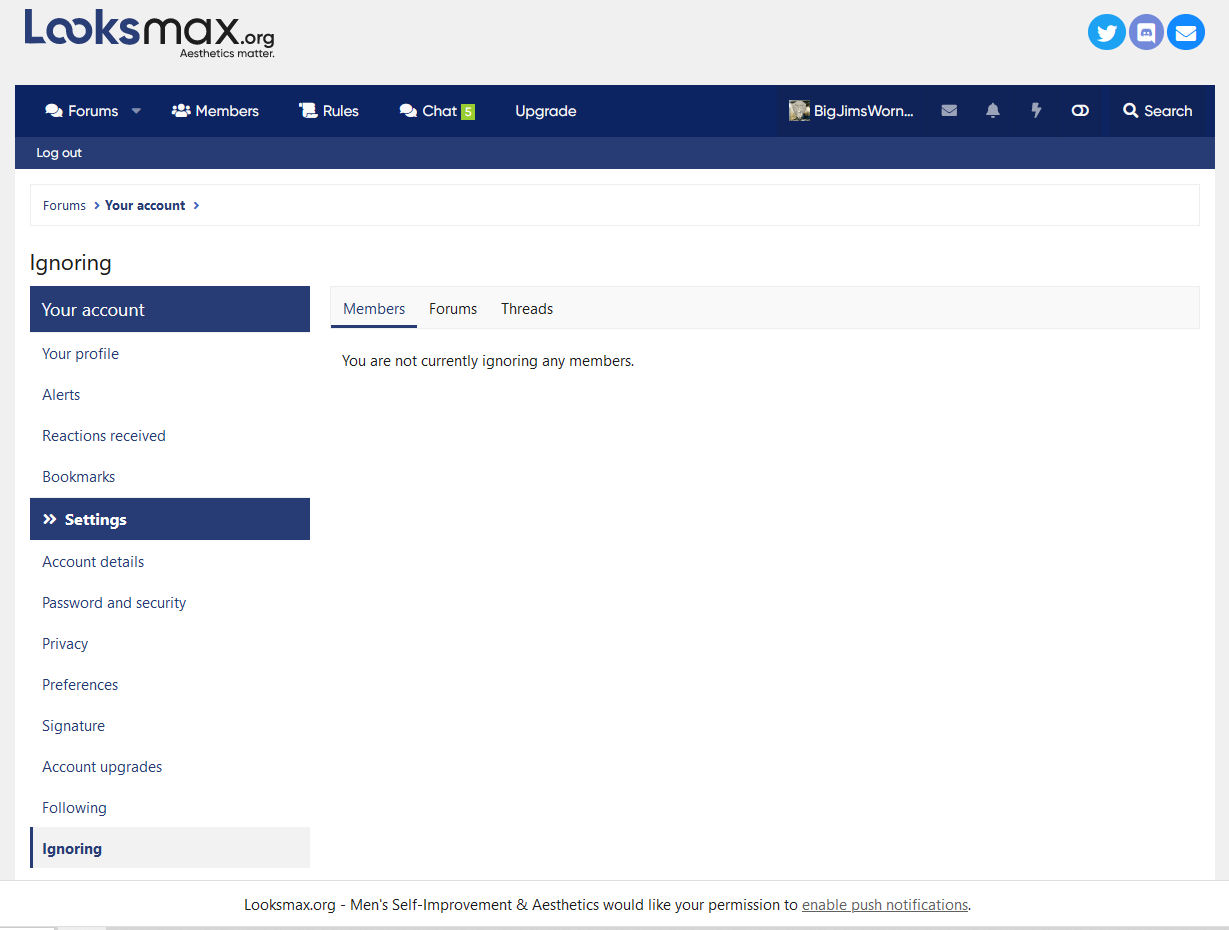Open Privacy settings
The width and height of the screenshot is (1229, 930).
[x=170, y=644]
